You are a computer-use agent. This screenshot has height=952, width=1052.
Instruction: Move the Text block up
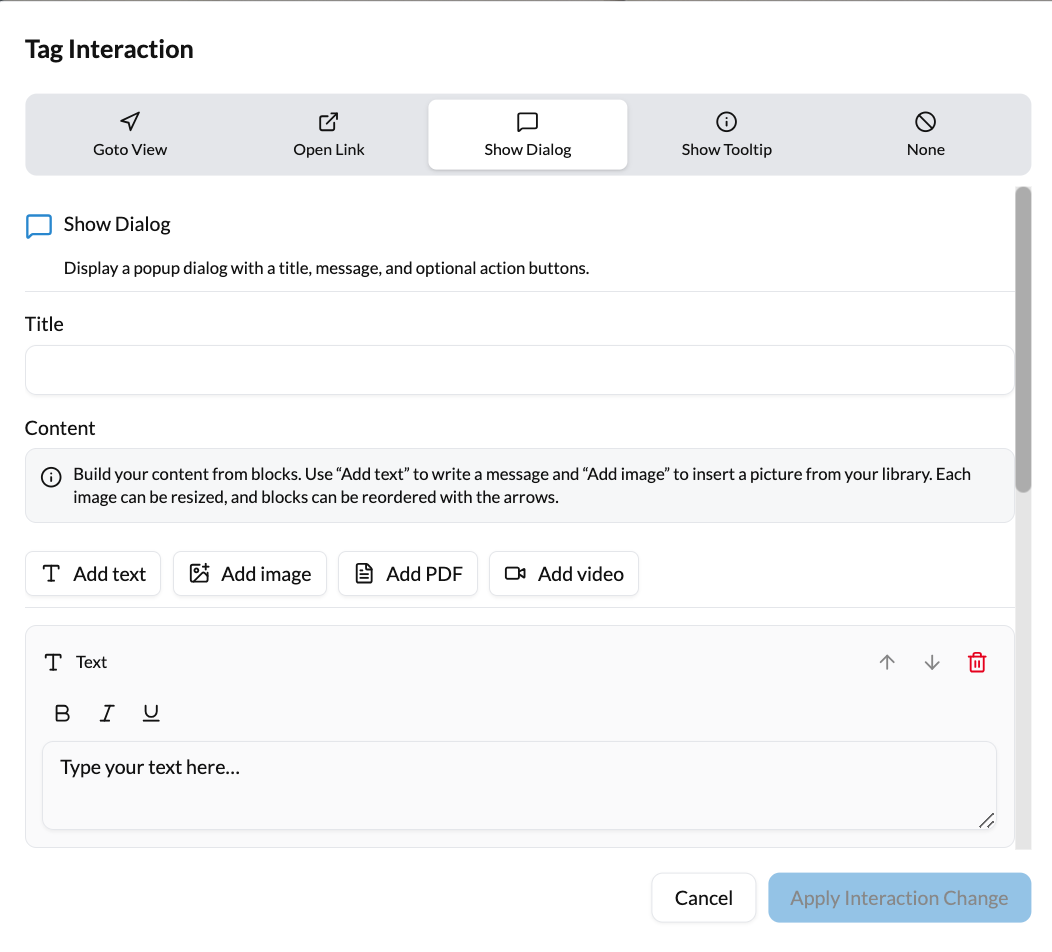pos(887,662)
